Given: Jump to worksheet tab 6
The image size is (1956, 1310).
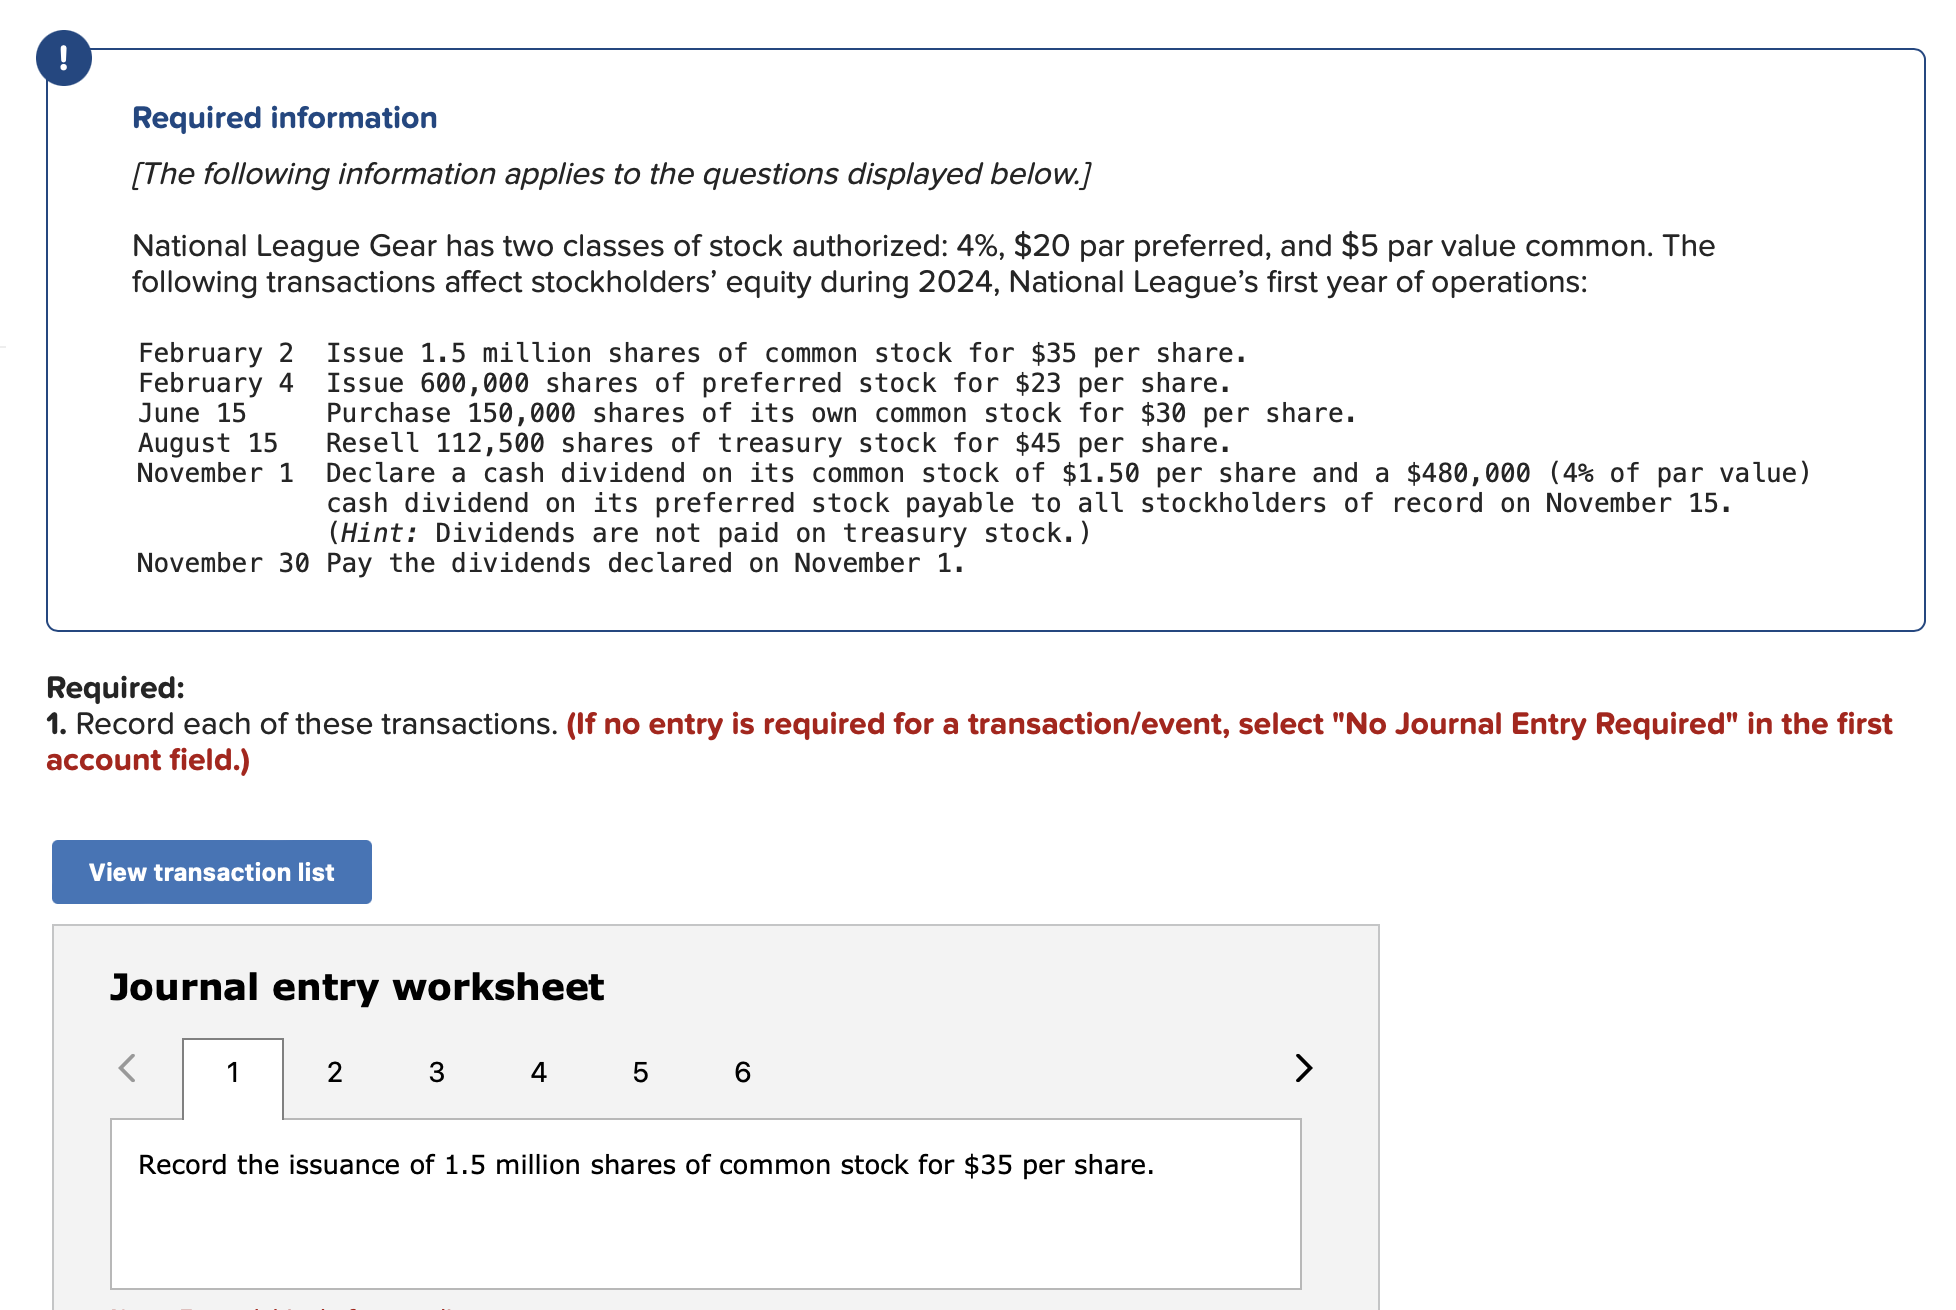Looking at the screenshot, I should 743,1073.
